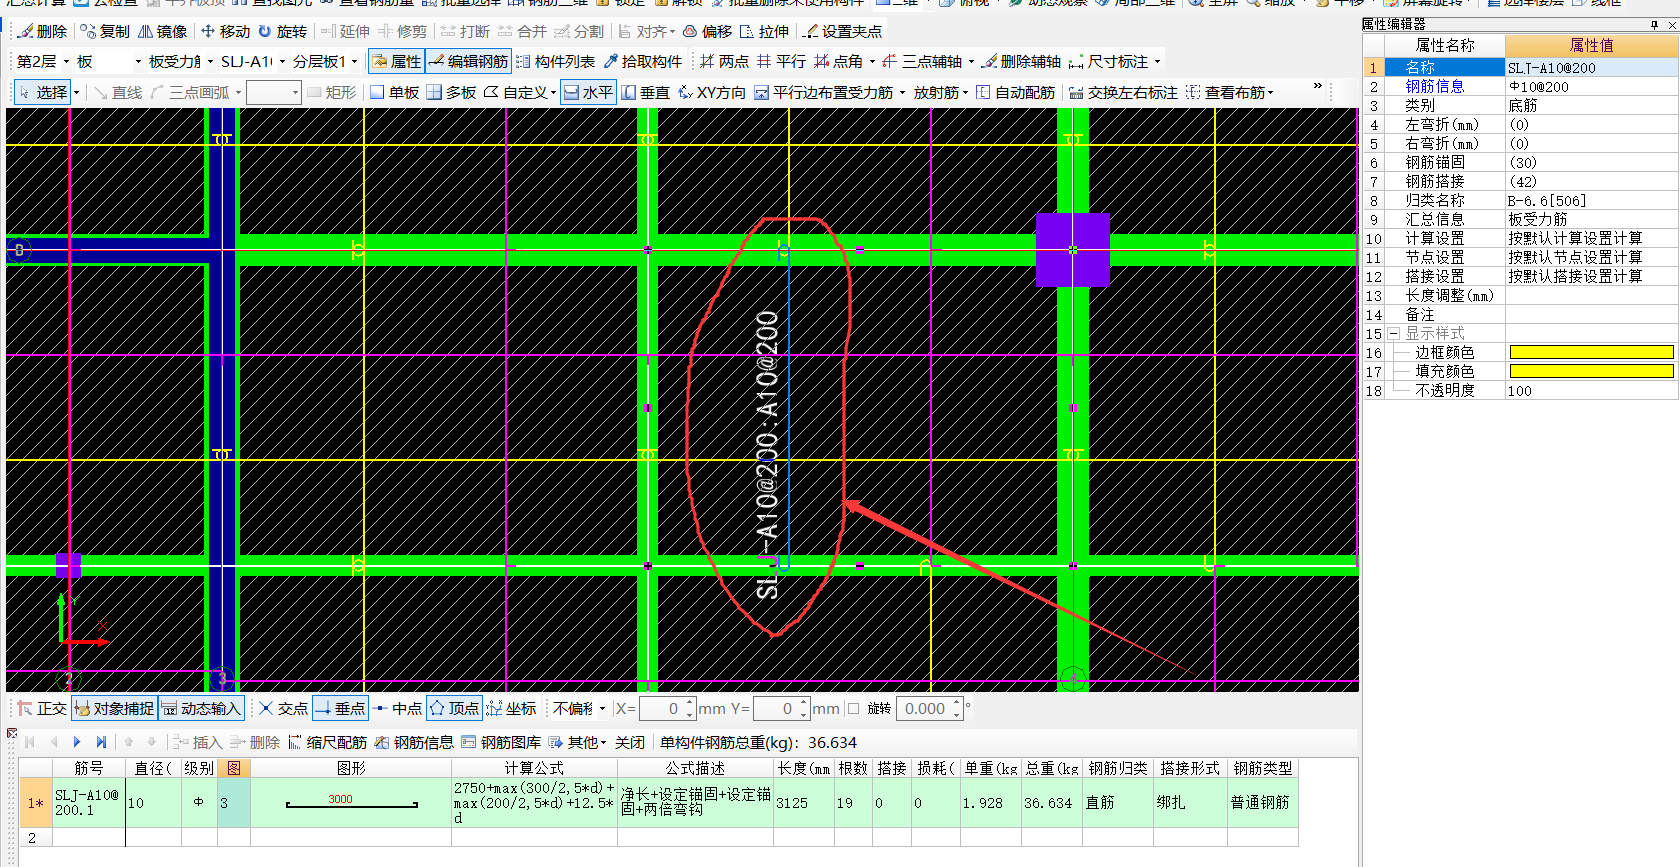1680x867 pixels.
Task: Click 坐标 coordinate button
Action: pos(512,708)
